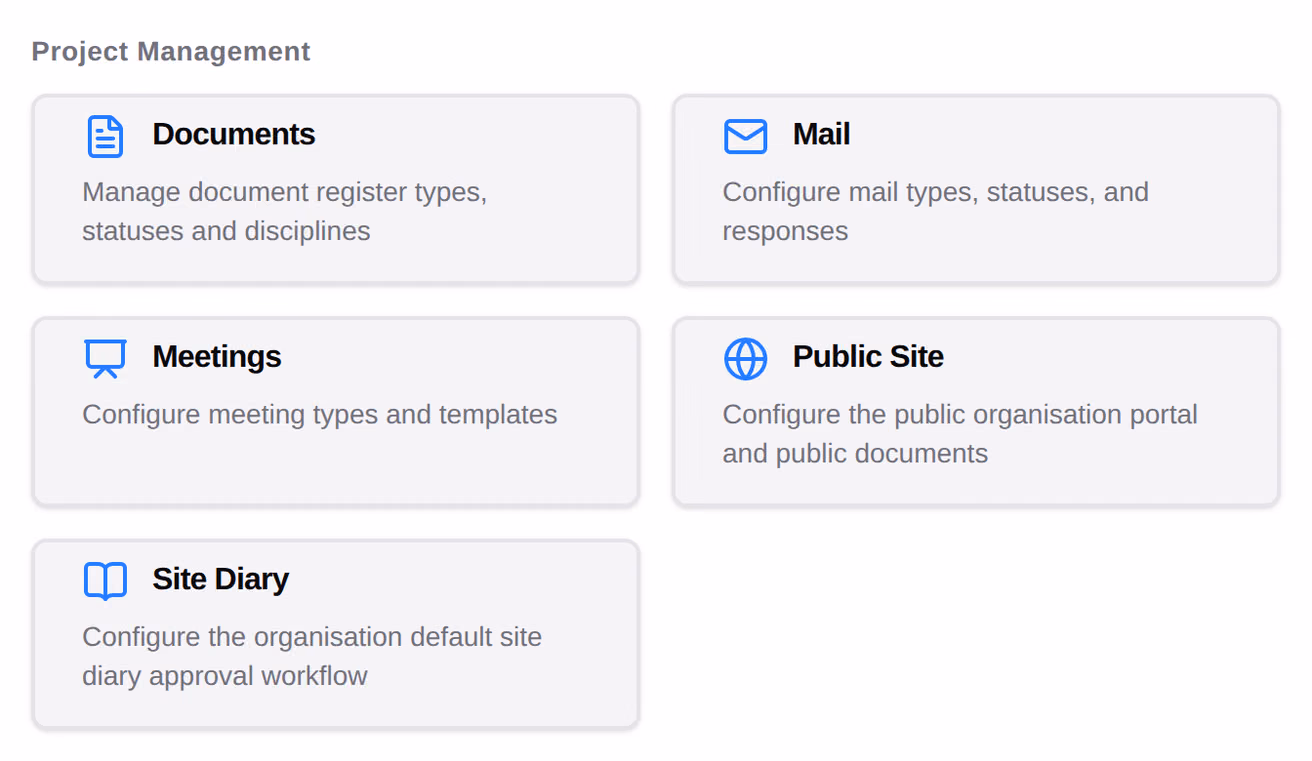Click 'Configure the organisation default site diary' text
Viewport: 1312px width, 761px height.
click(312, 657)
